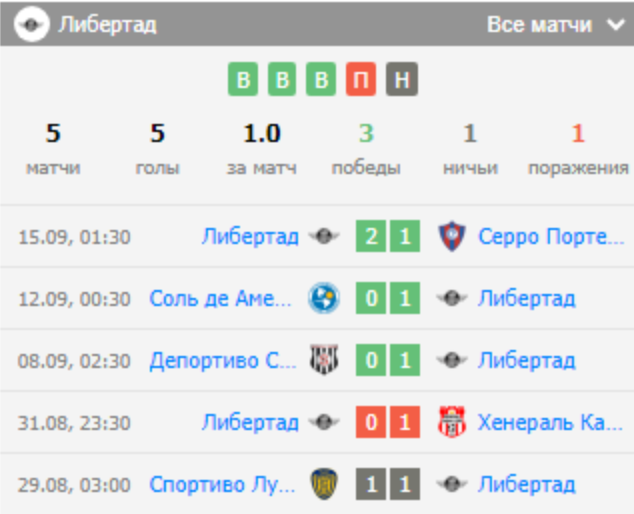Image resolution: width=634 pixels, height=514 pixels.
Task: Click the first green В form badge
Action: tap(242, 80)
